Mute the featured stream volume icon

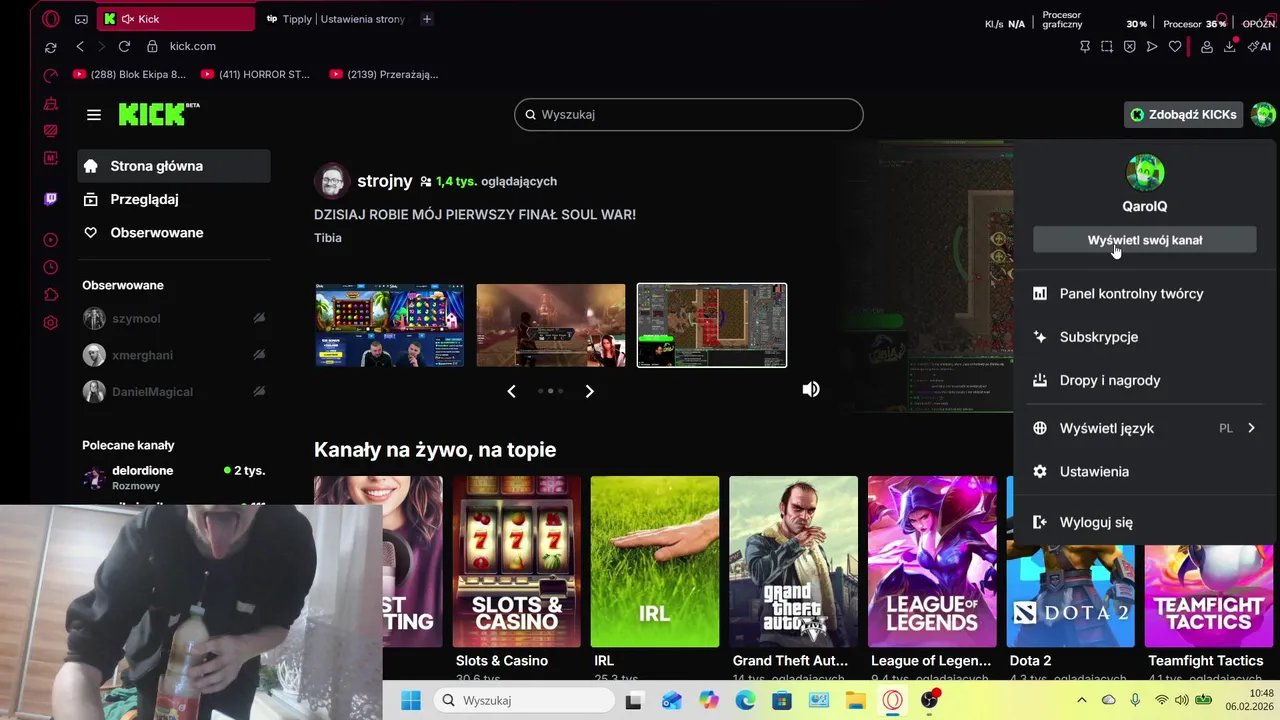(811, 389)
